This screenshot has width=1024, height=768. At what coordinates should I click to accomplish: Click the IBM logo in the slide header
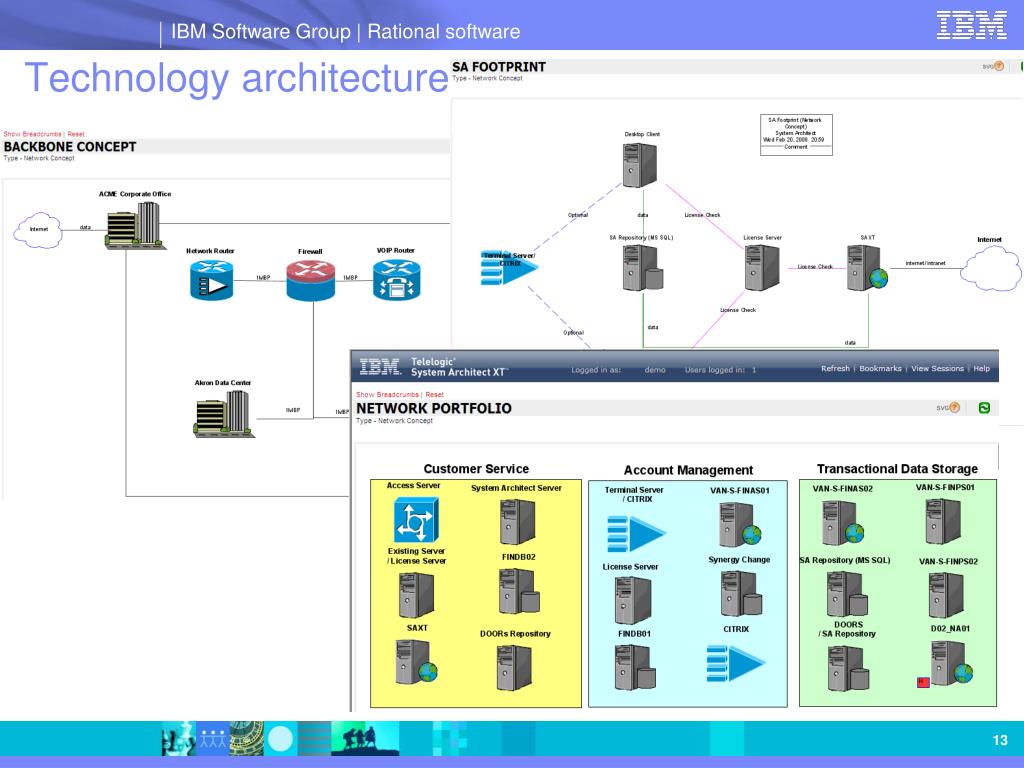click(971, 25)
